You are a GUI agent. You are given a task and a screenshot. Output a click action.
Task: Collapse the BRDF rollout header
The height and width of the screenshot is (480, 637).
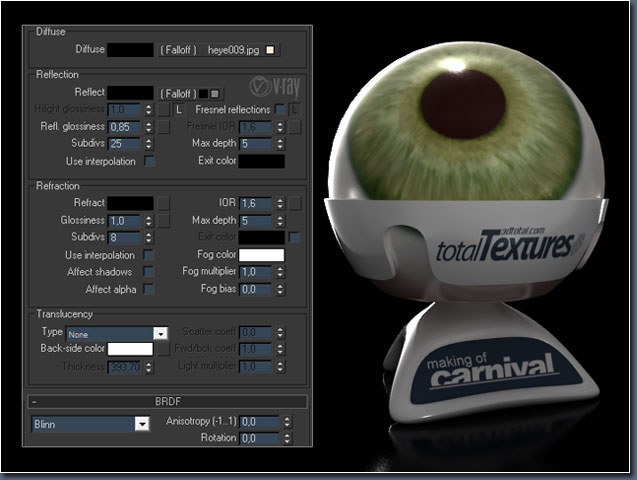[167, 402]
